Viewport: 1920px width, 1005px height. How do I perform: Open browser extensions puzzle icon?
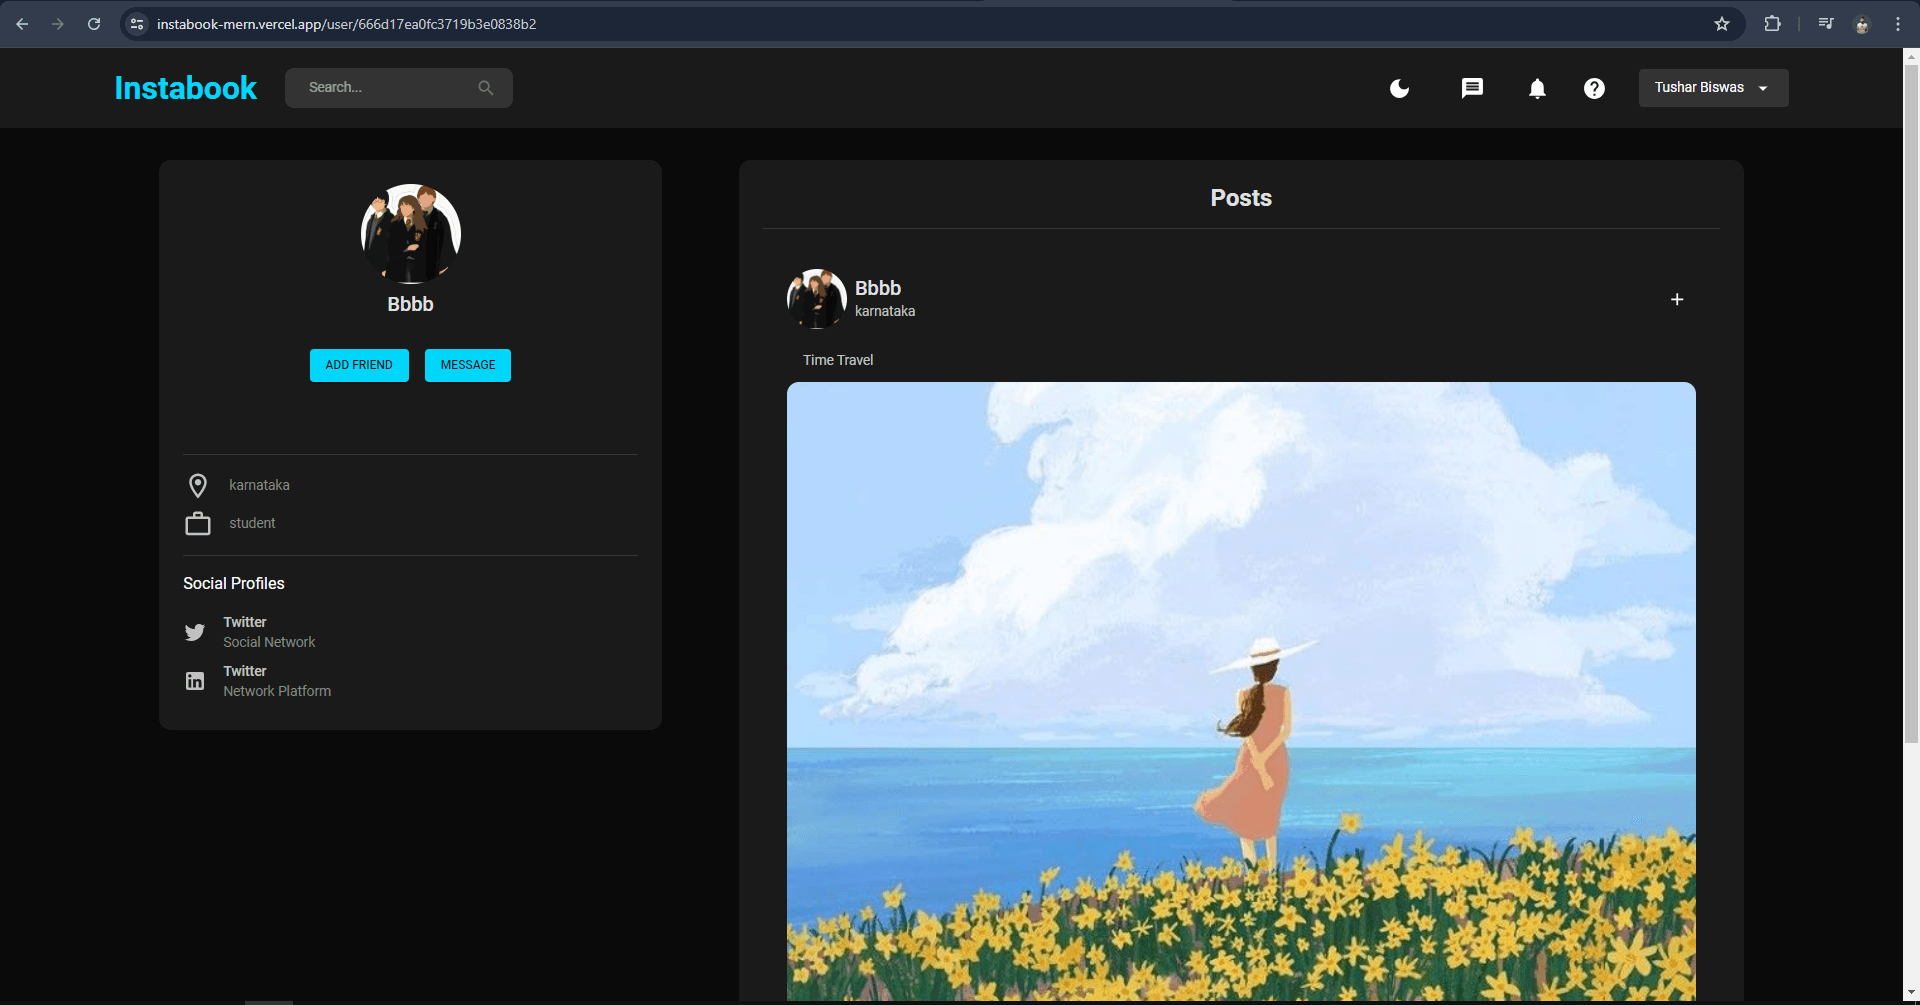1772,24
